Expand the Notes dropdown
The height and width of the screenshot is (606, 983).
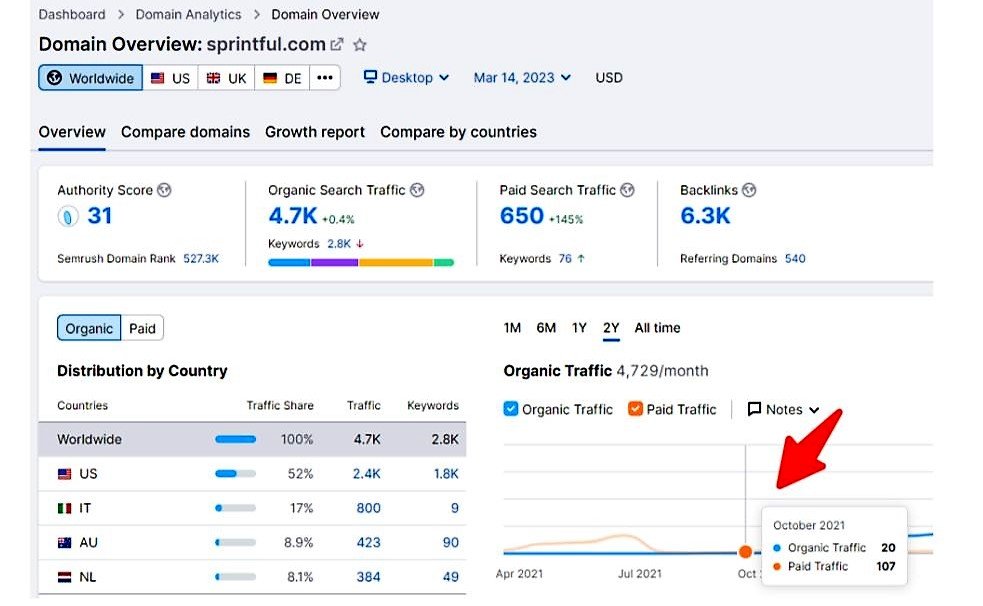(784, 409)
